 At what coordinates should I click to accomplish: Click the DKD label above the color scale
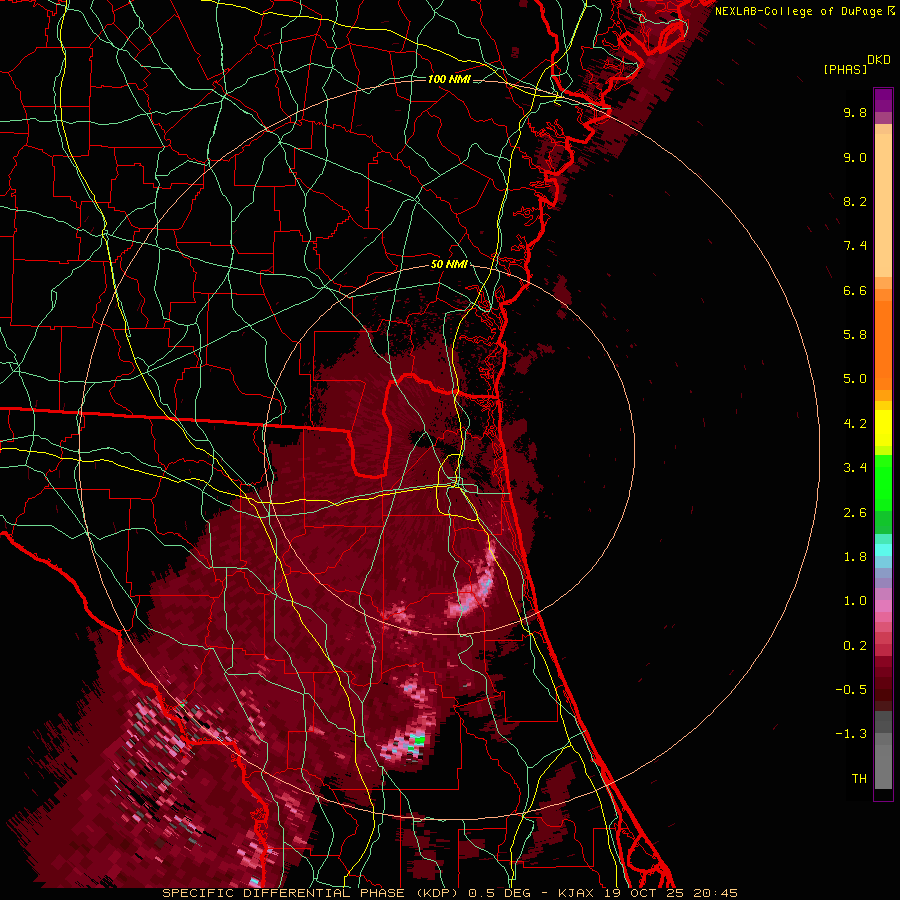point(879,60)
